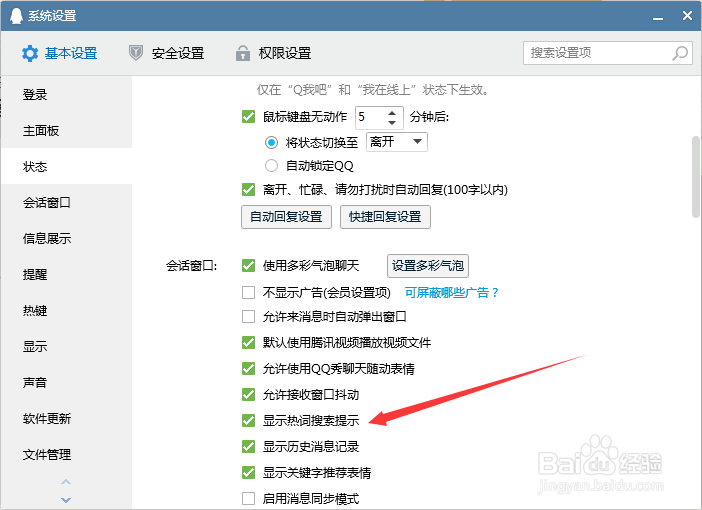Click the shield icon for 安全设置
702x510 pixels.
[136, 53]
